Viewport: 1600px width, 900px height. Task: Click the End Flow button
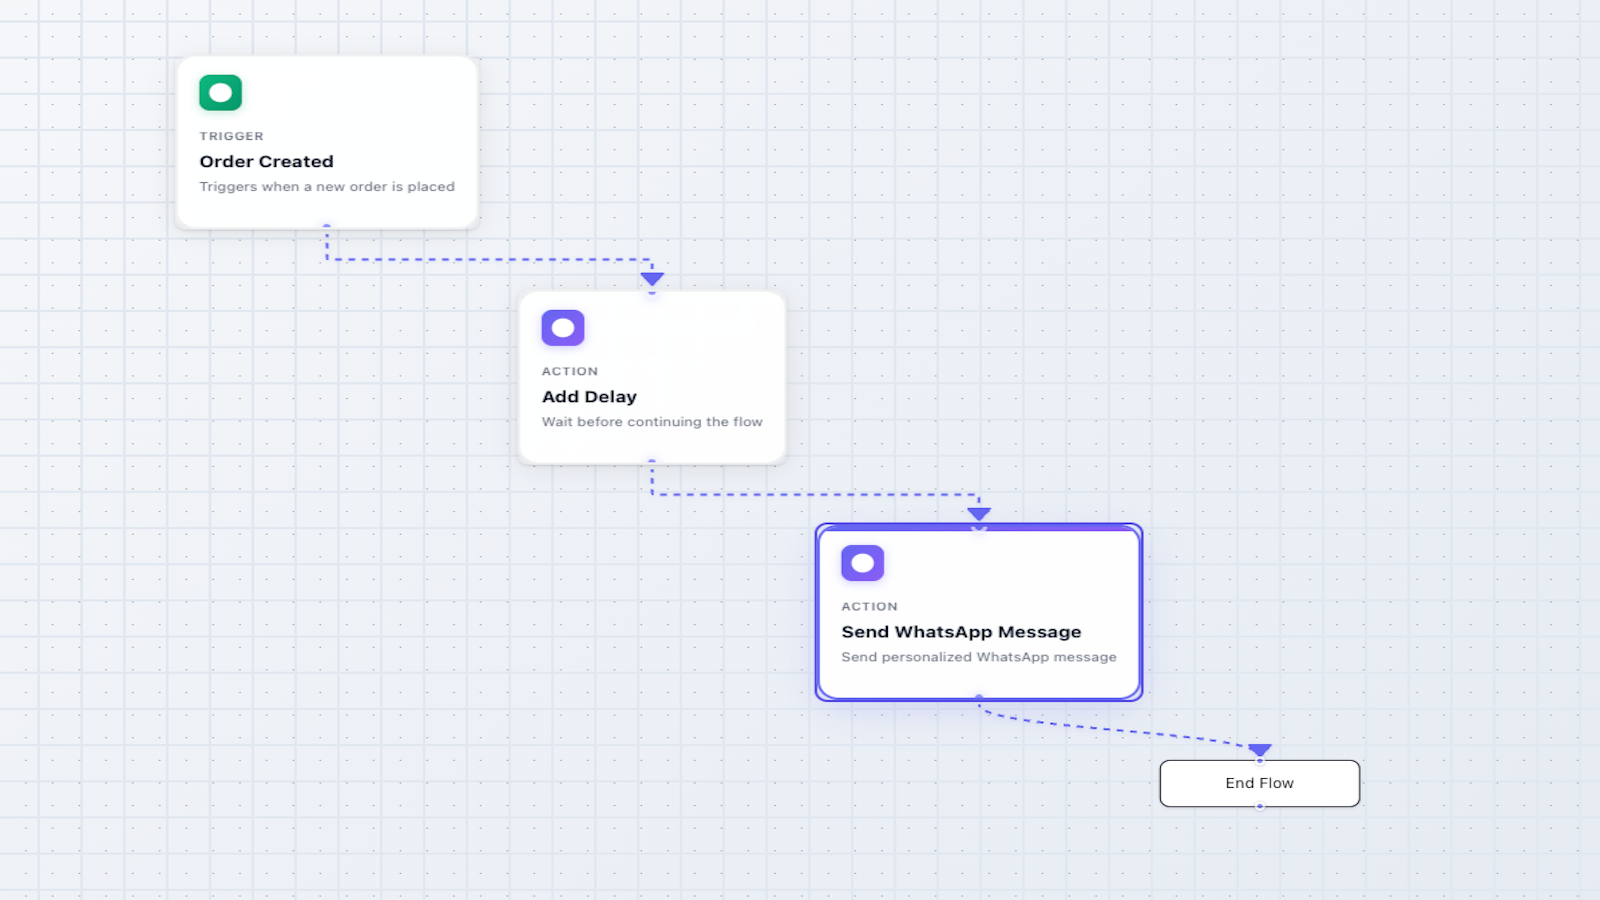point(1259,783)
